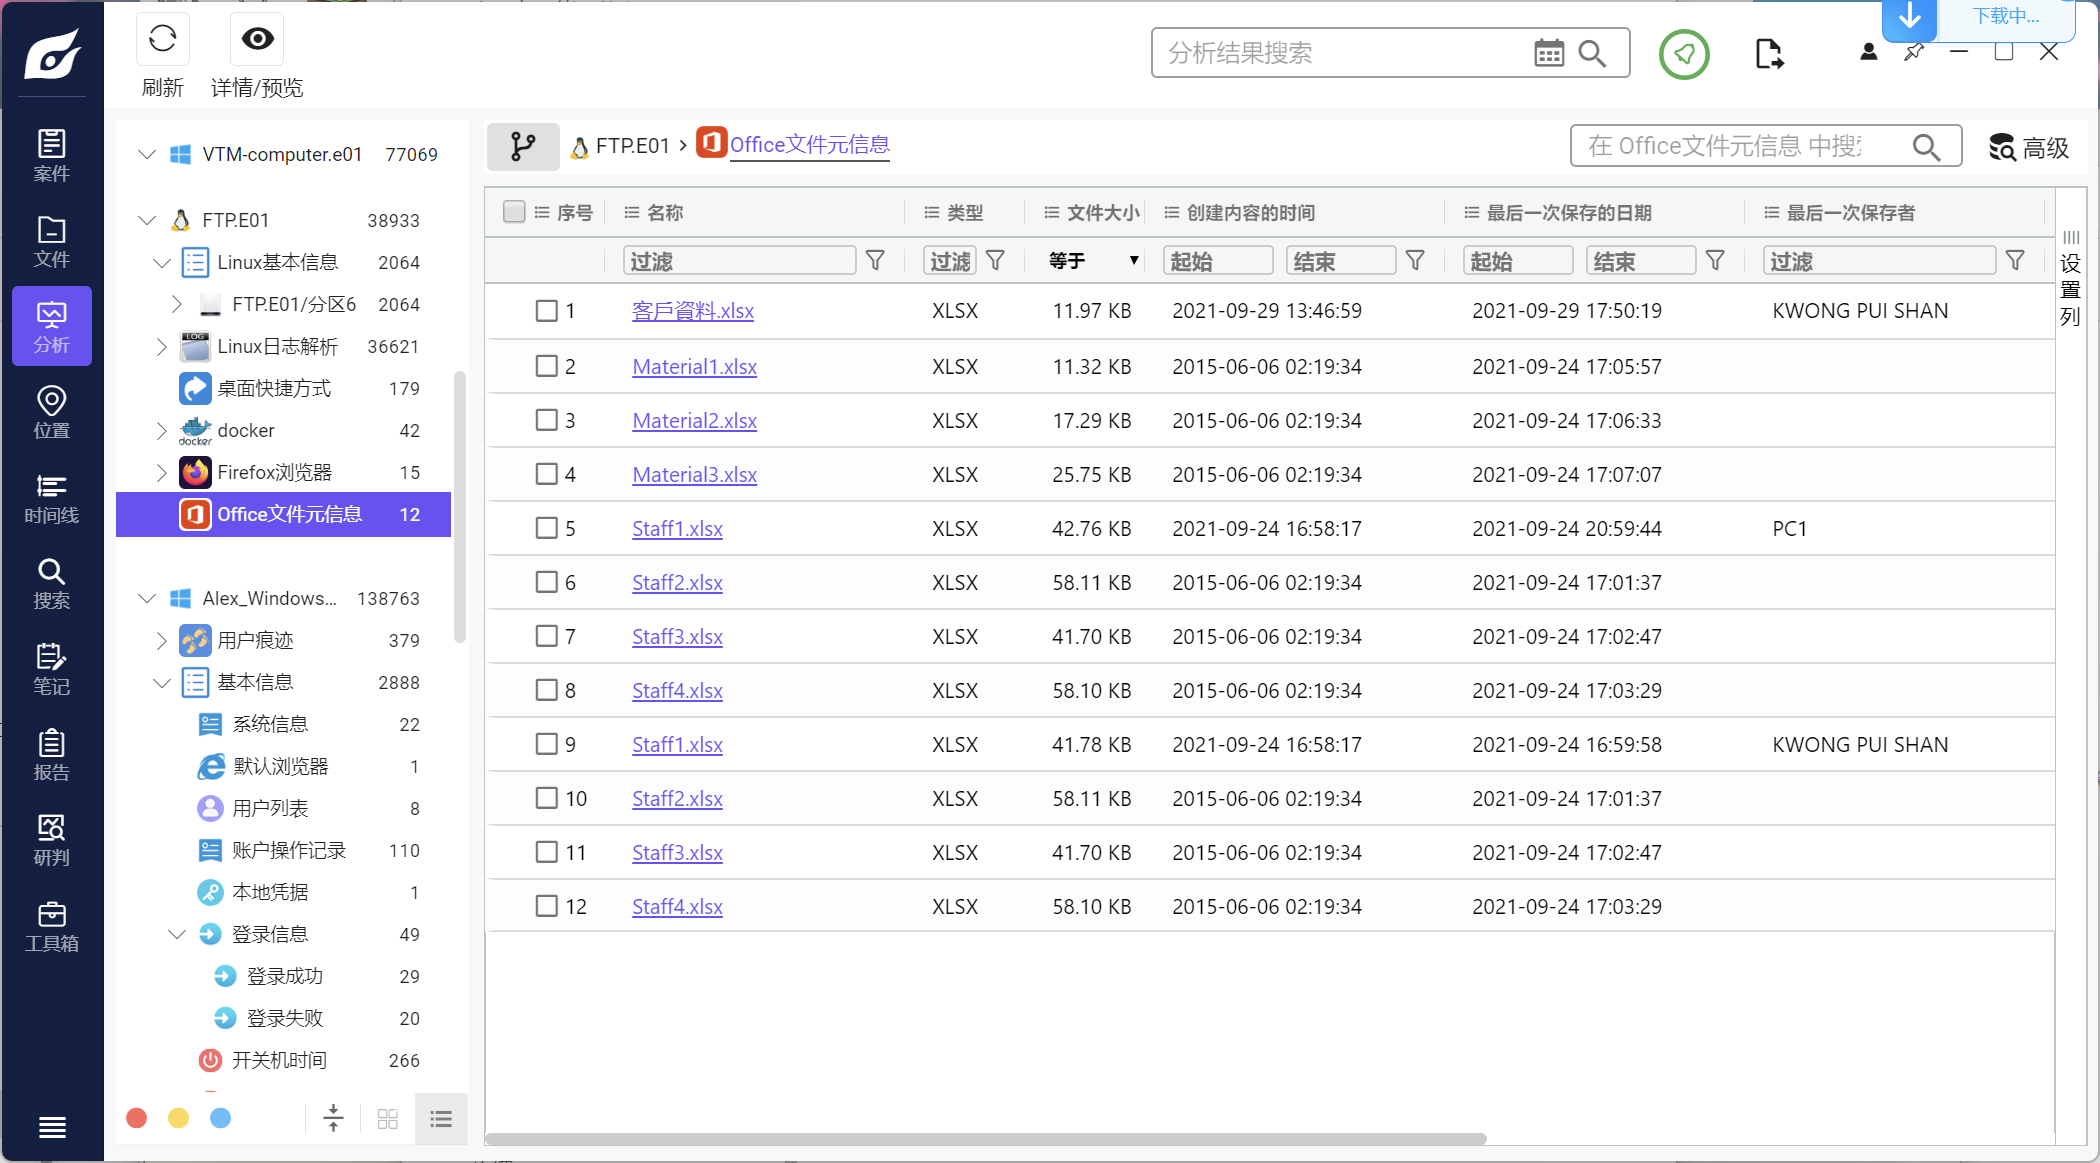Open the 等于 file size comparison dropdown
2100x1163 pixels.
point(1092,261)
